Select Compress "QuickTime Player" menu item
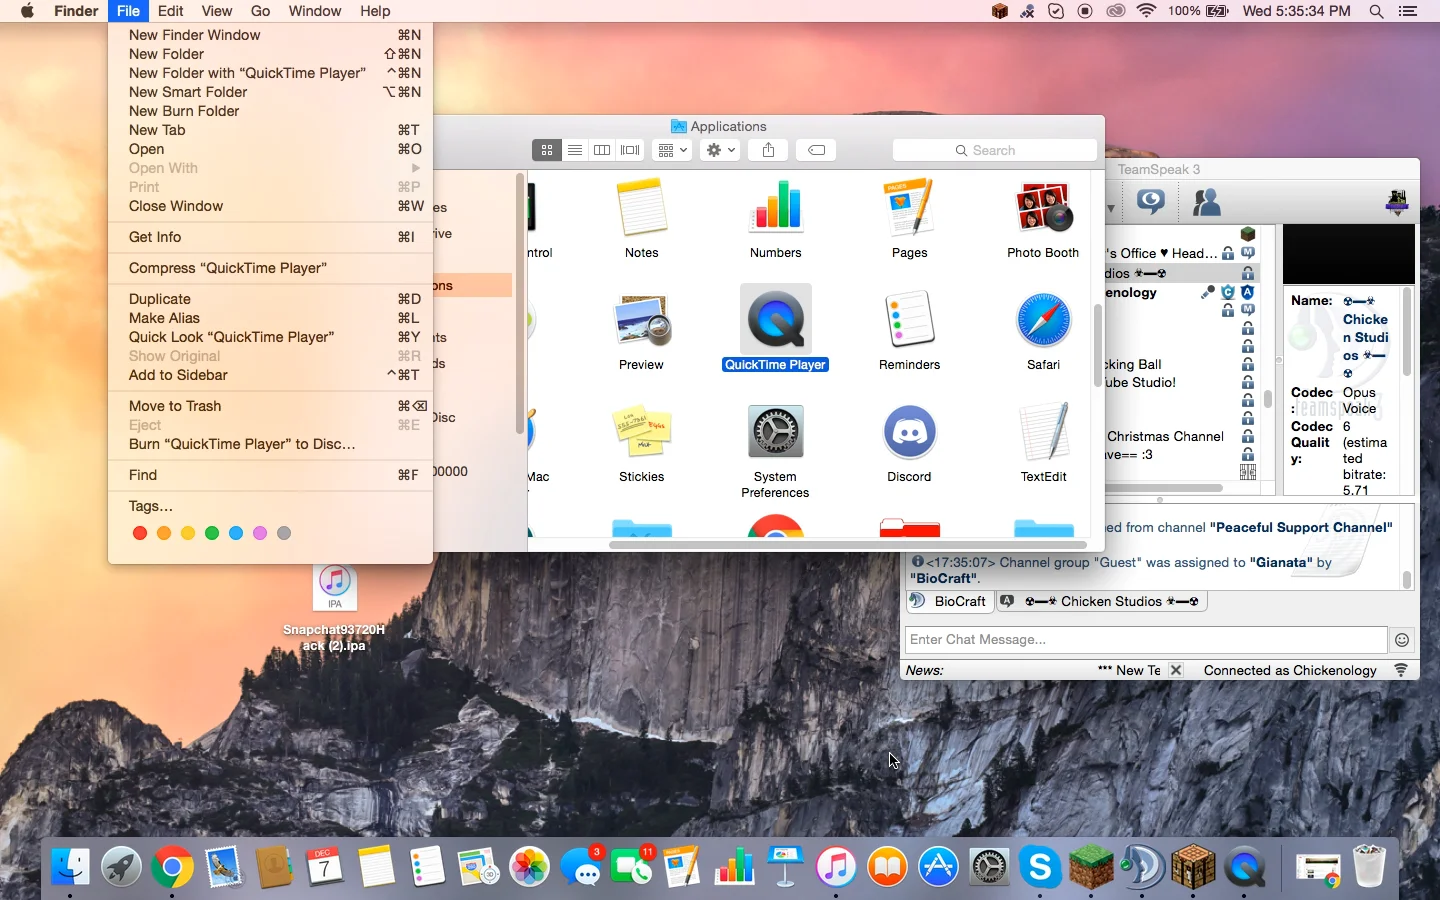This screenshot has width=1440, height=900. pyautogui.click(x=270, y=268)
